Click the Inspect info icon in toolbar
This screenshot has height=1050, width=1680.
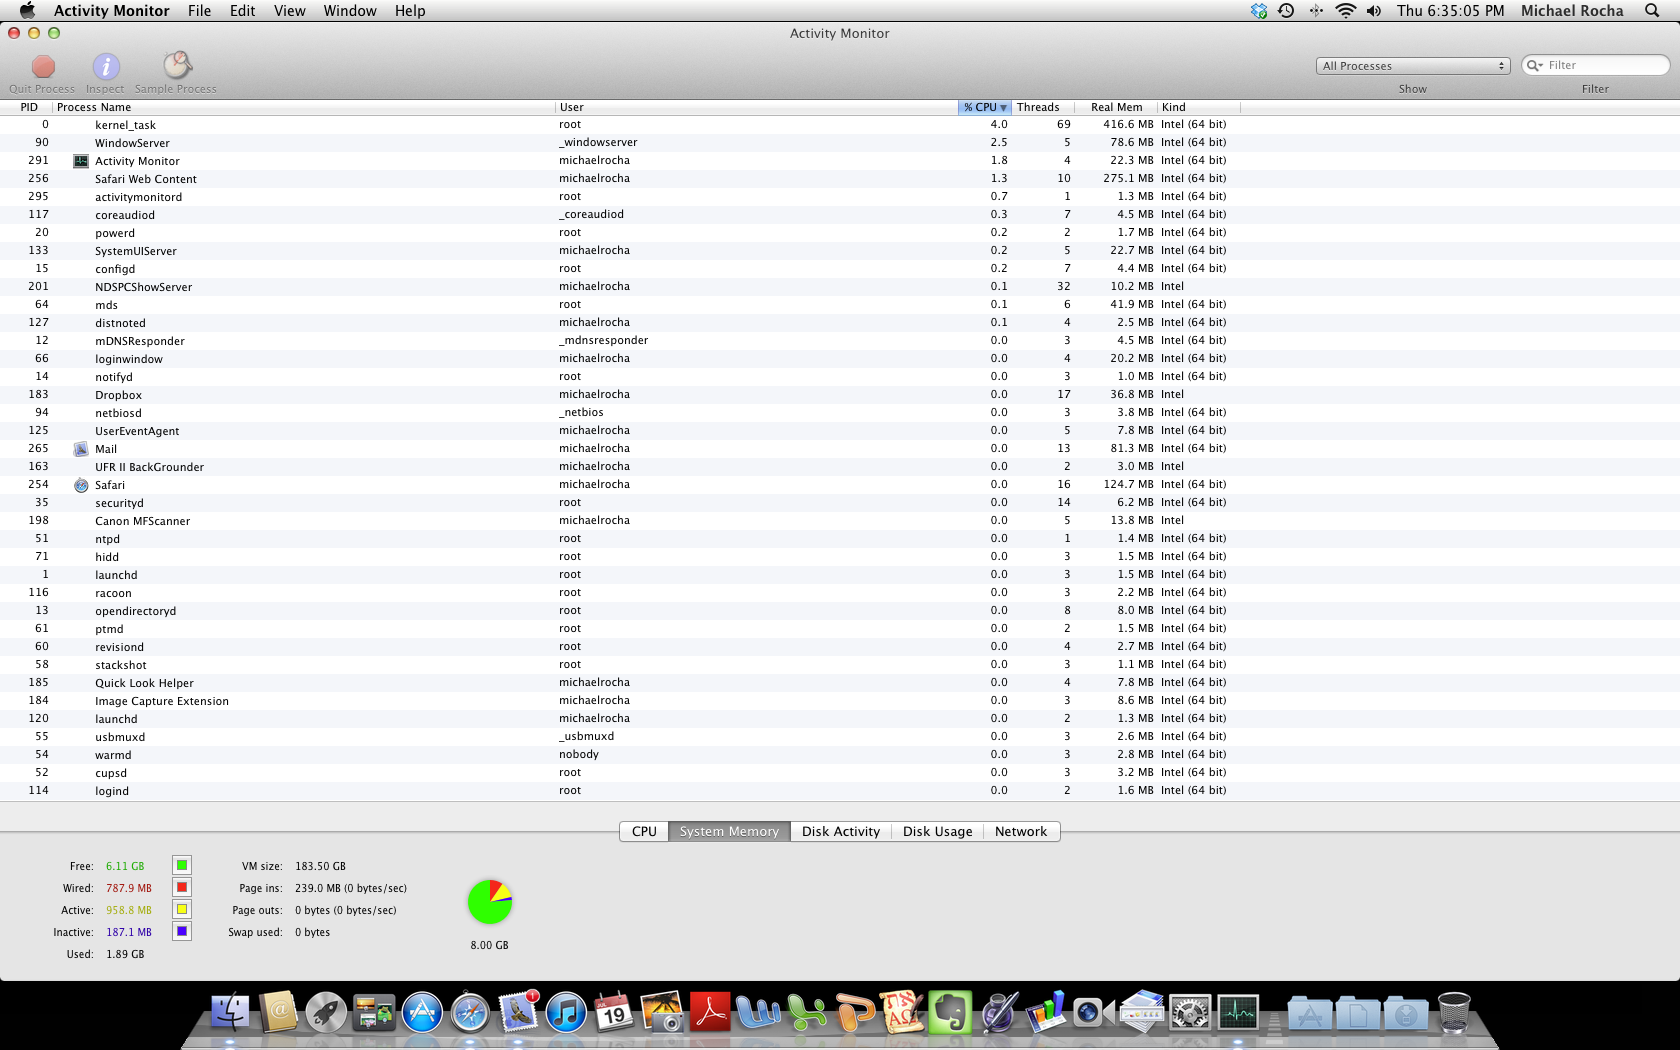click(106, 67)
